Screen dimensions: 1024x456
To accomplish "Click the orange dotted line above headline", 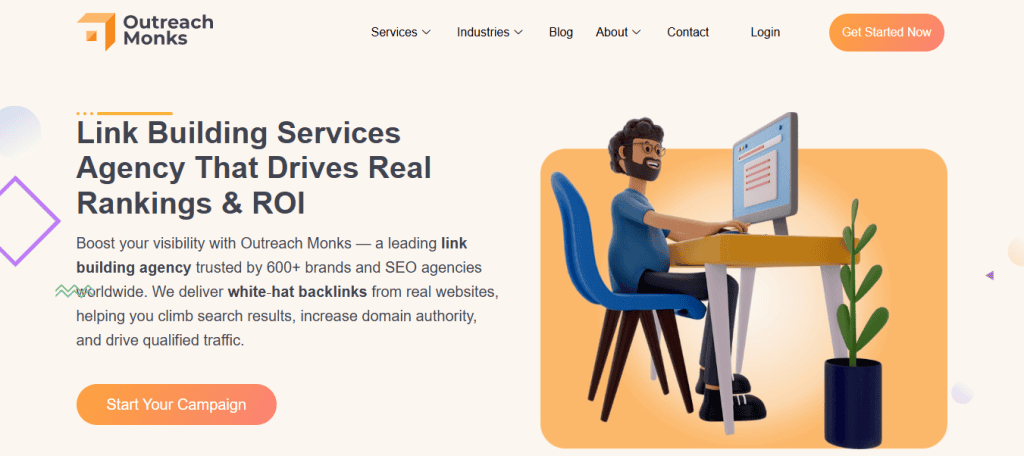I will 124,114.
